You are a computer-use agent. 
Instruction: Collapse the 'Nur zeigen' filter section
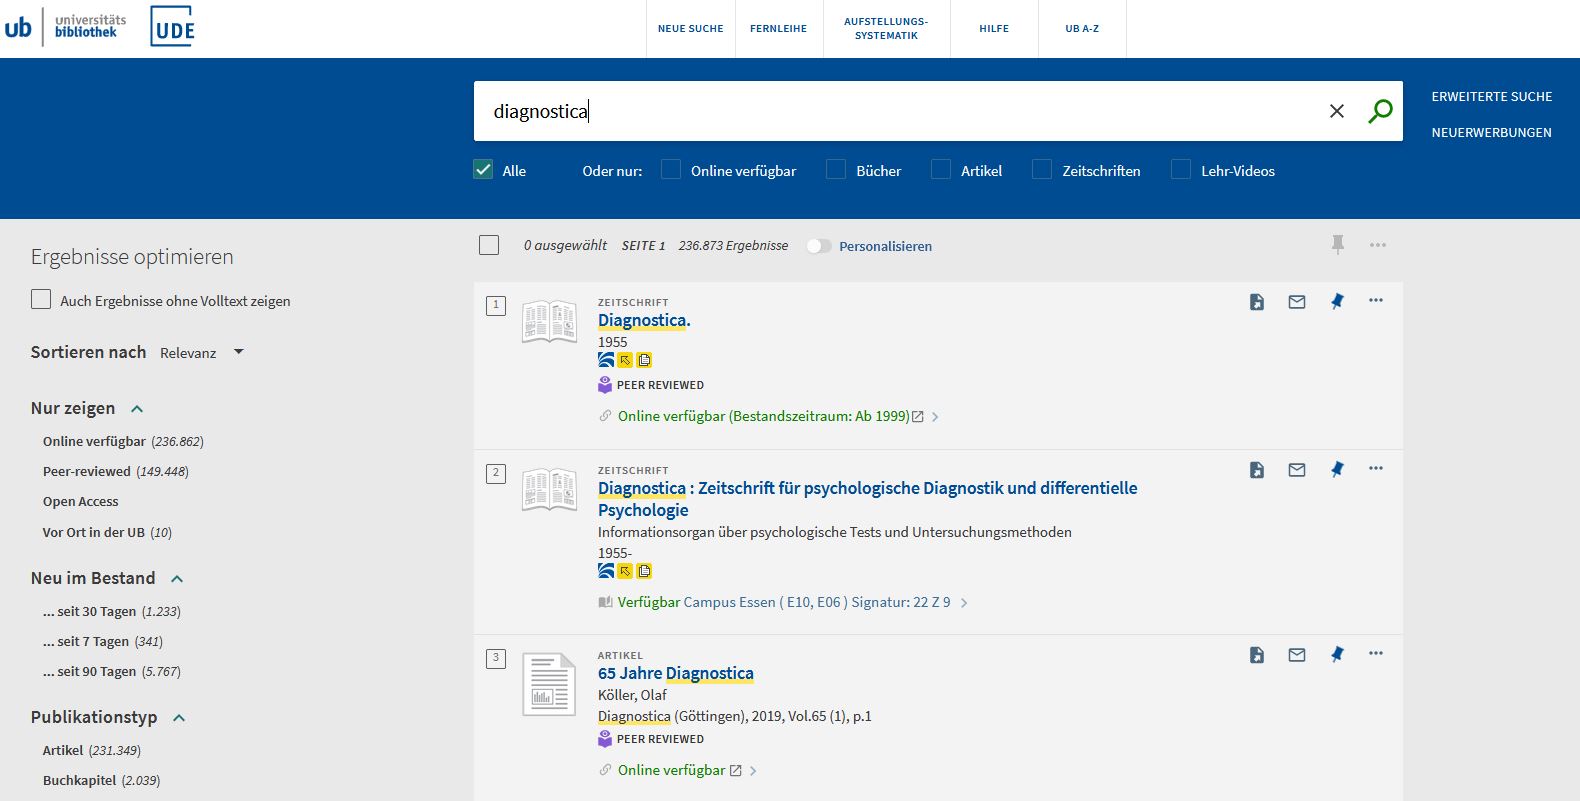pyautogui.click(x=137, y=409)
